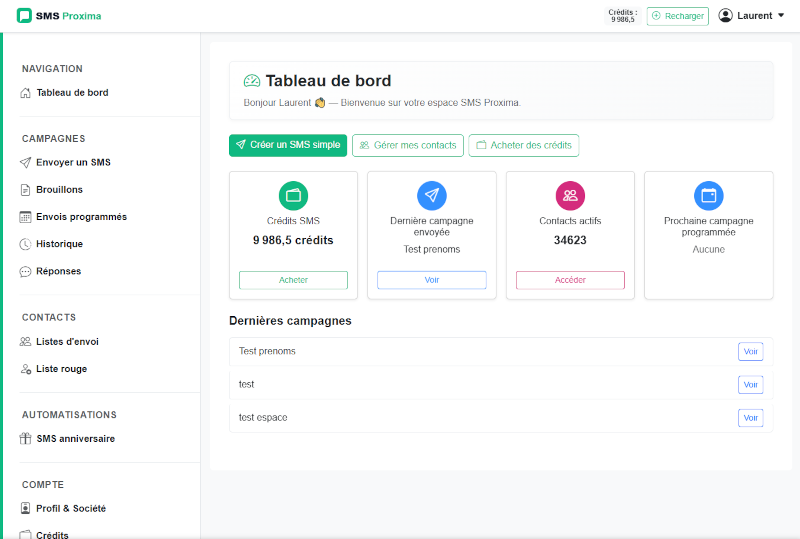Click Voir for test espace campaign
Screen dimensions: 800x539
tap(751, 418)
